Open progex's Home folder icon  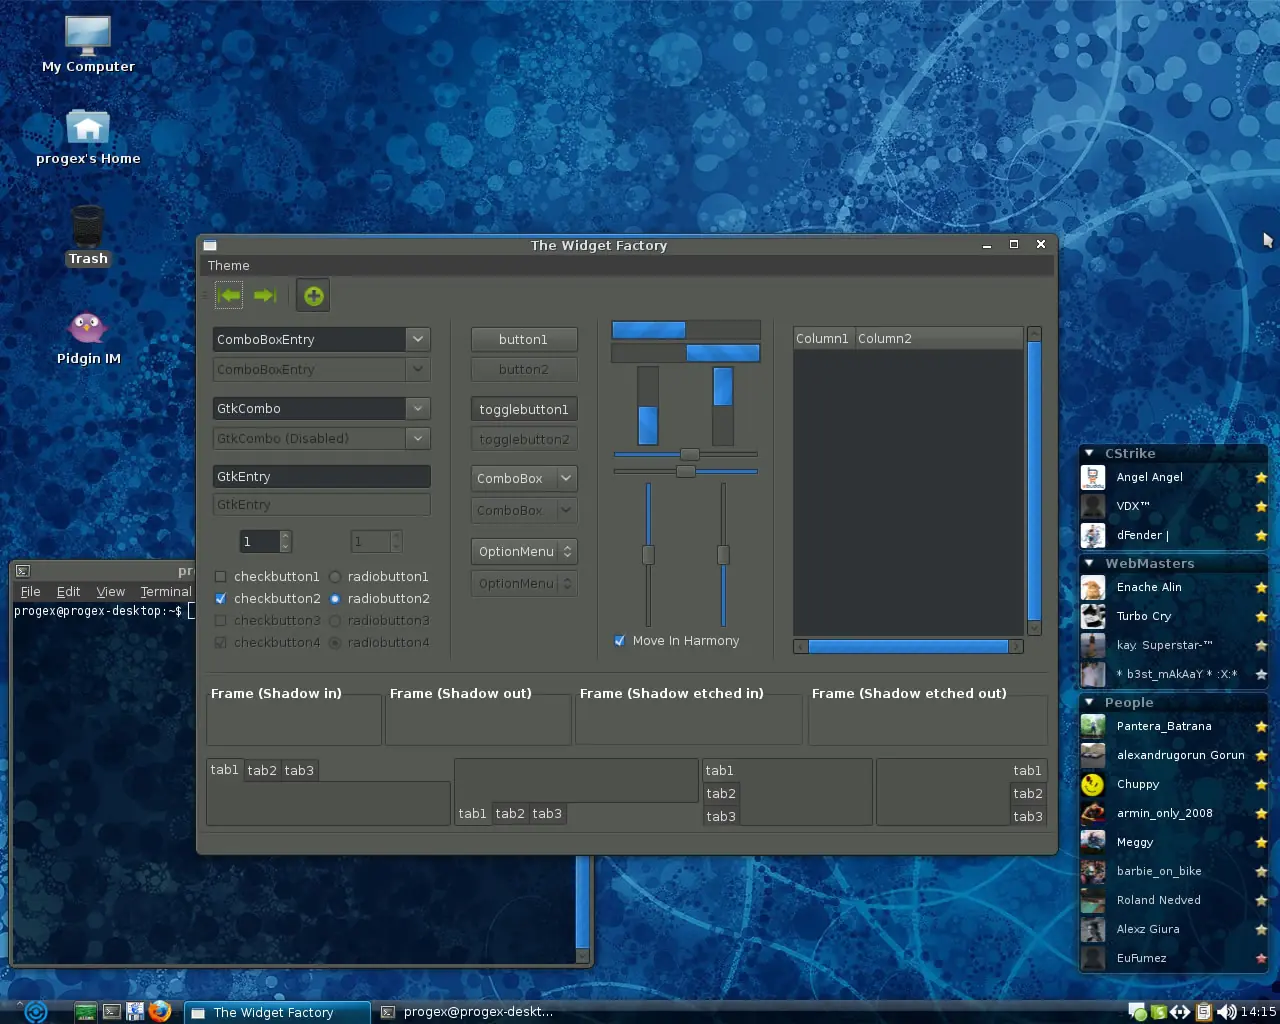click(88, 137)
